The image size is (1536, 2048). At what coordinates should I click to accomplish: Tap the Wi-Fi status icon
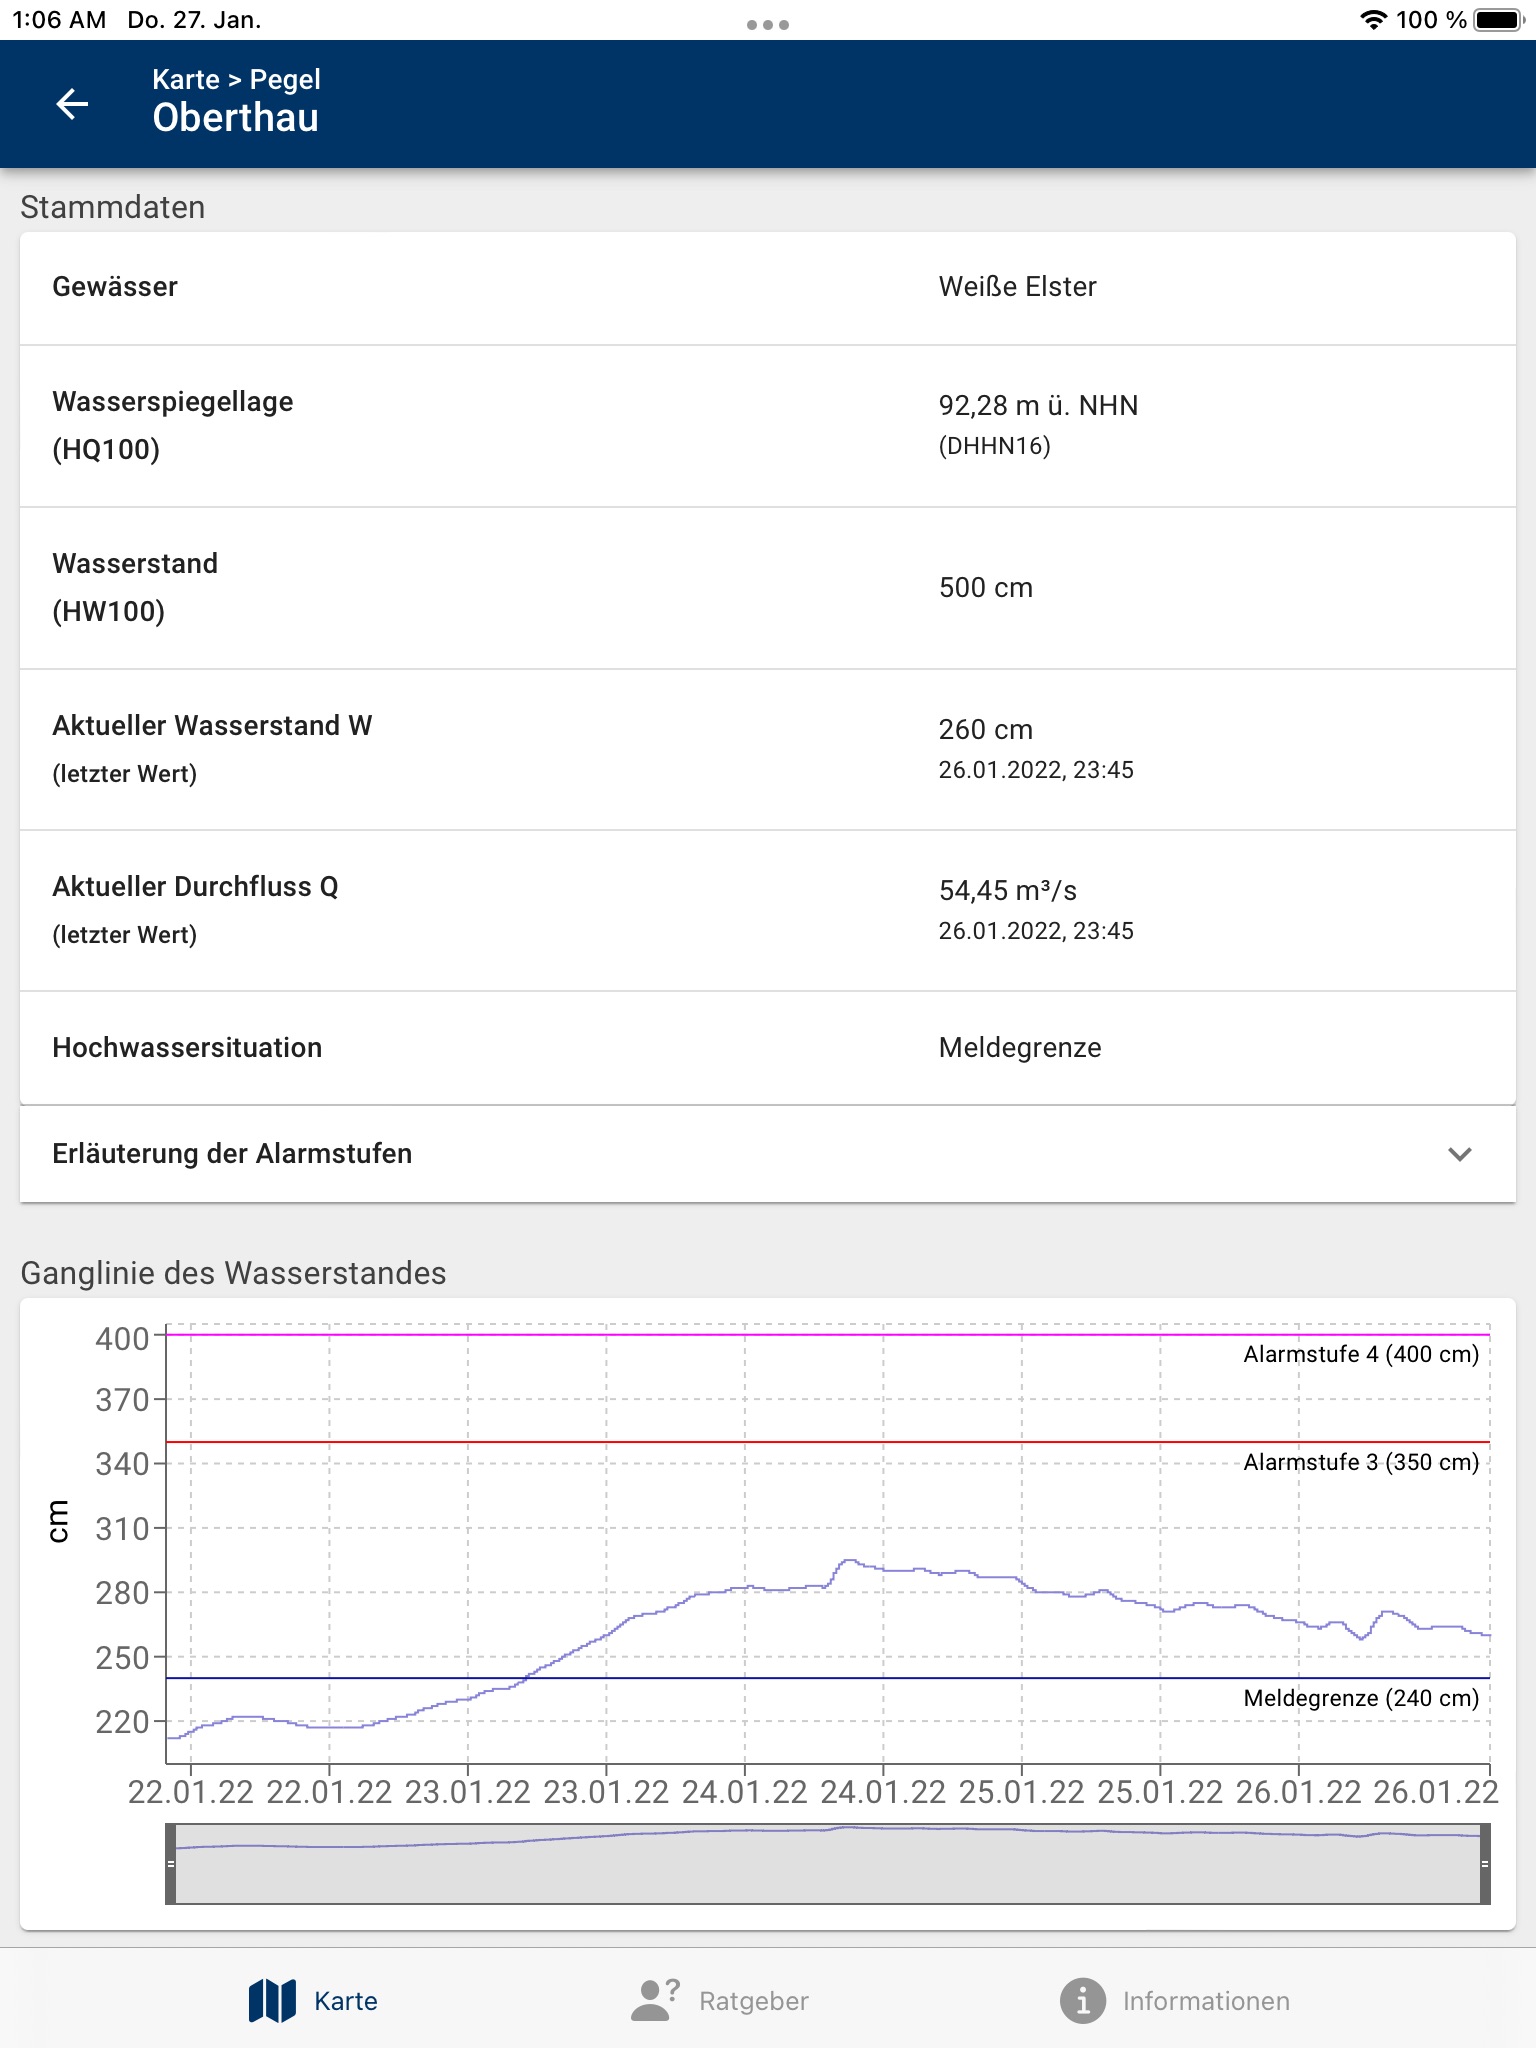(1374, 20)
